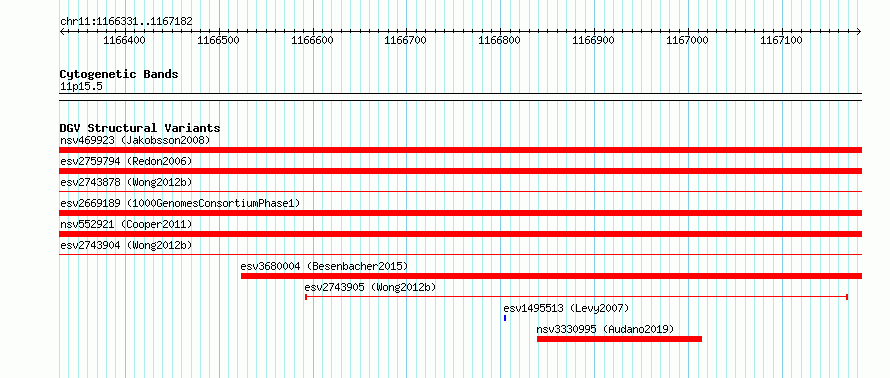Click the red bar under nsv552921 (Cooper2011)
Image resolution: width=890 pixels, height=378 pixels.
tap(460, 234)
